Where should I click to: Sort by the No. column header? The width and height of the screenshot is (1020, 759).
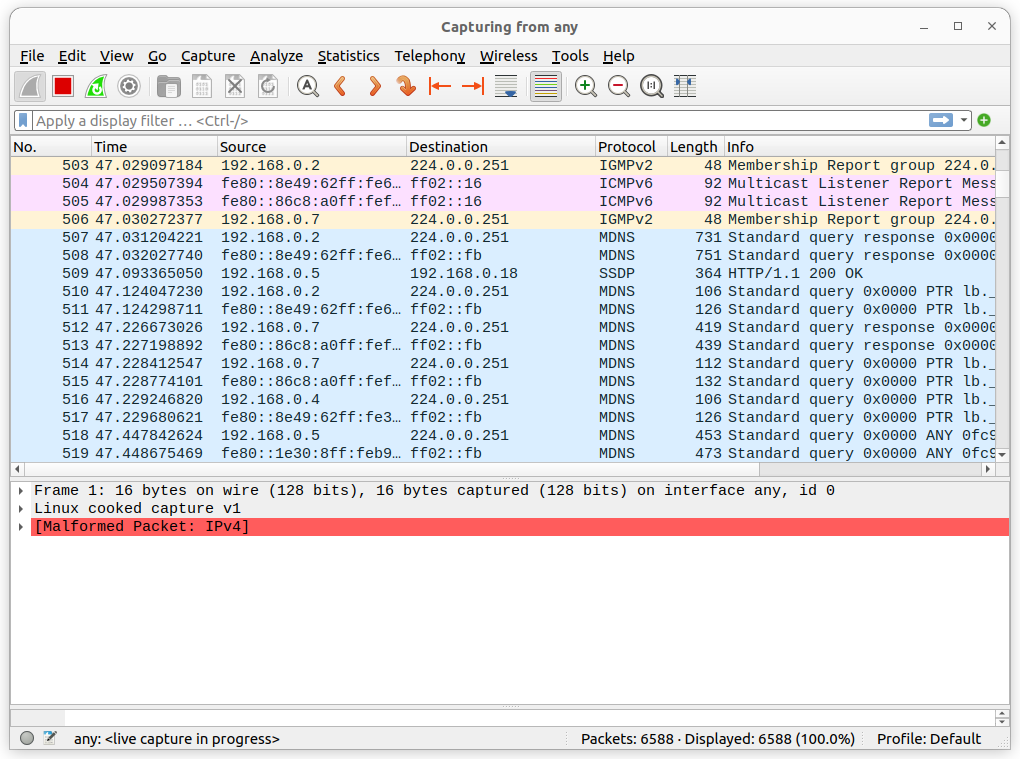(51, 147)
